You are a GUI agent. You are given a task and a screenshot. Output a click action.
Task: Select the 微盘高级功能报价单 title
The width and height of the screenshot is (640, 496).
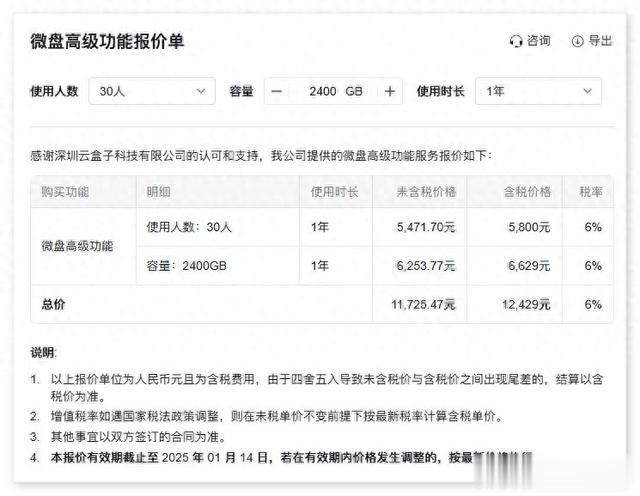tap(107, 41)
